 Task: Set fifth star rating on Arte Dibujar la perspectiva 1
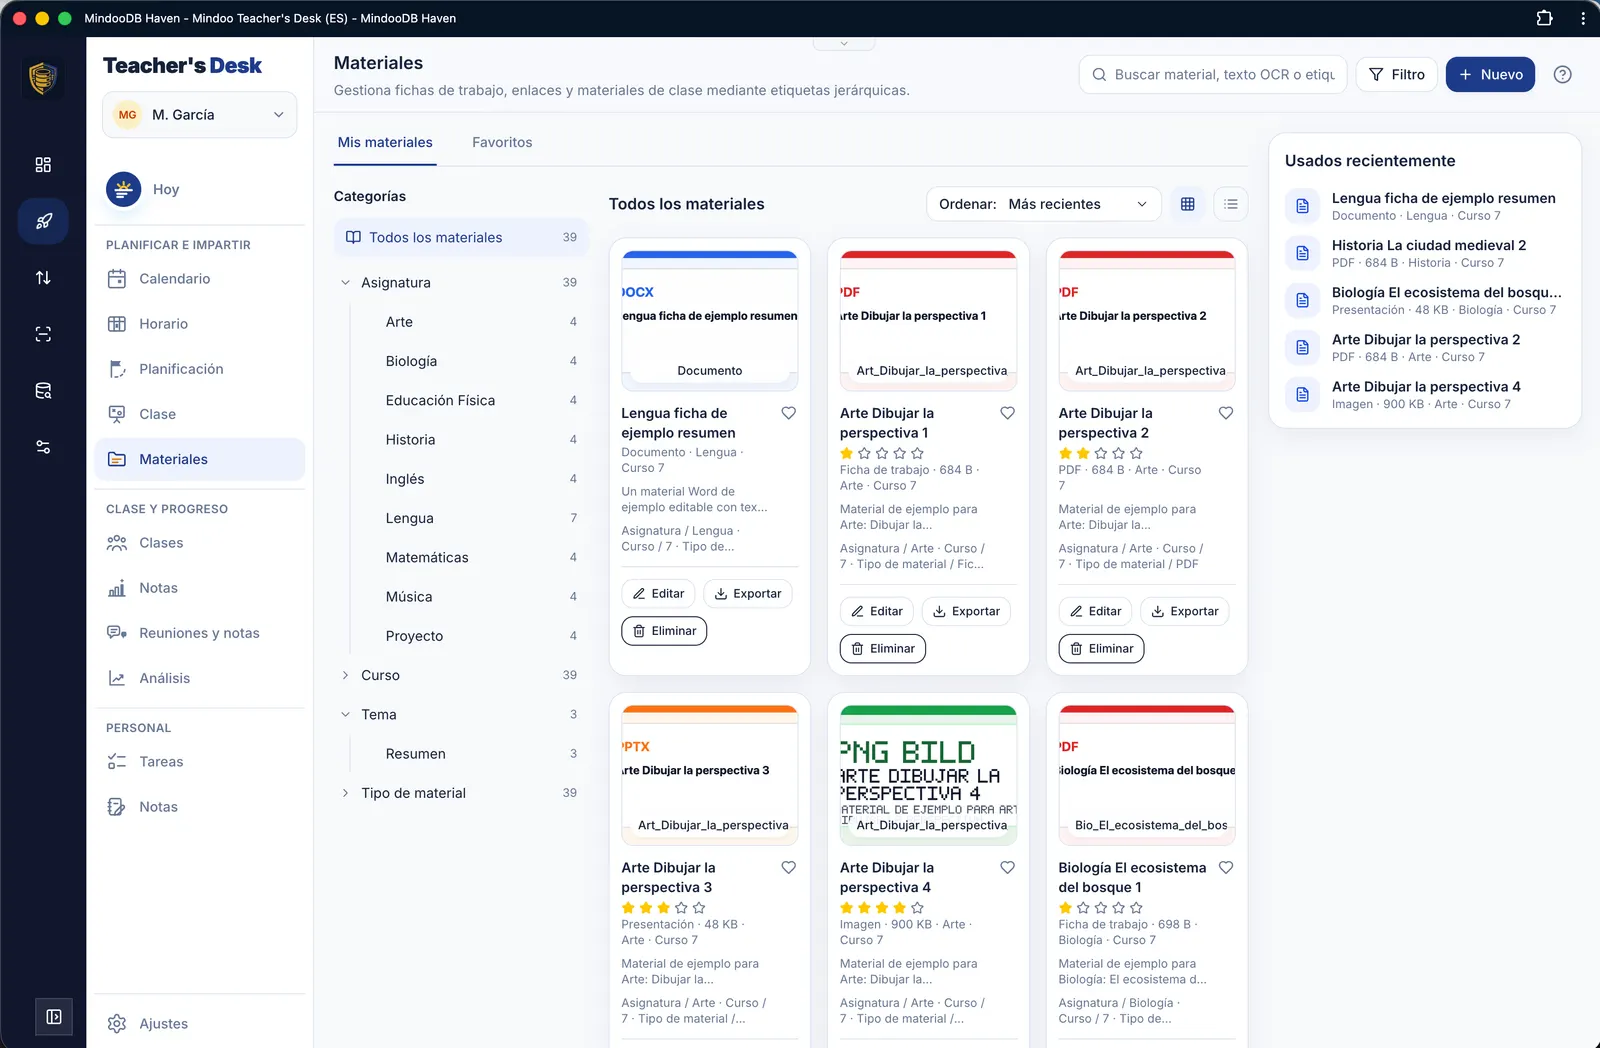918,453
